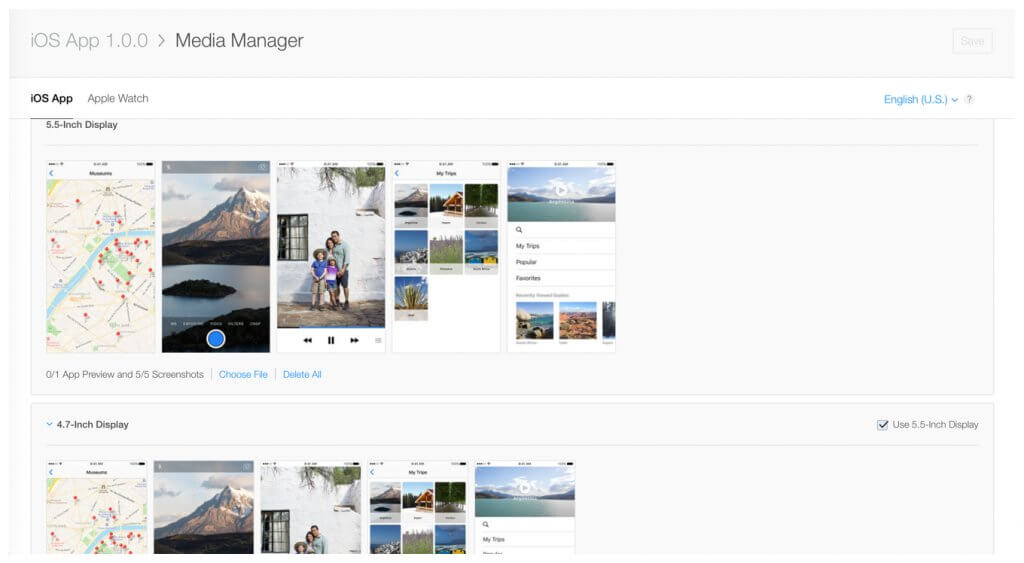
Task: Click the '0/1 App Preview and 5/5 Screenshots' text
Action: (125, 374)
